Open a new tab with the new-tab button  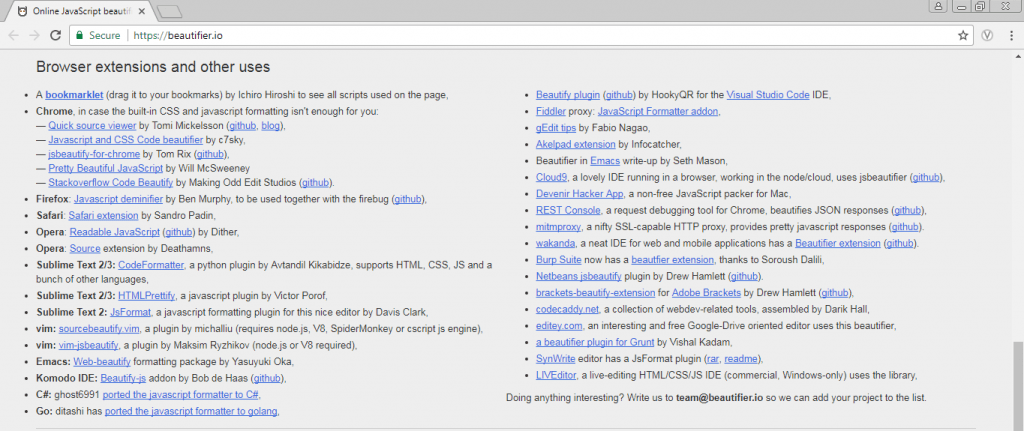[169, 11]
